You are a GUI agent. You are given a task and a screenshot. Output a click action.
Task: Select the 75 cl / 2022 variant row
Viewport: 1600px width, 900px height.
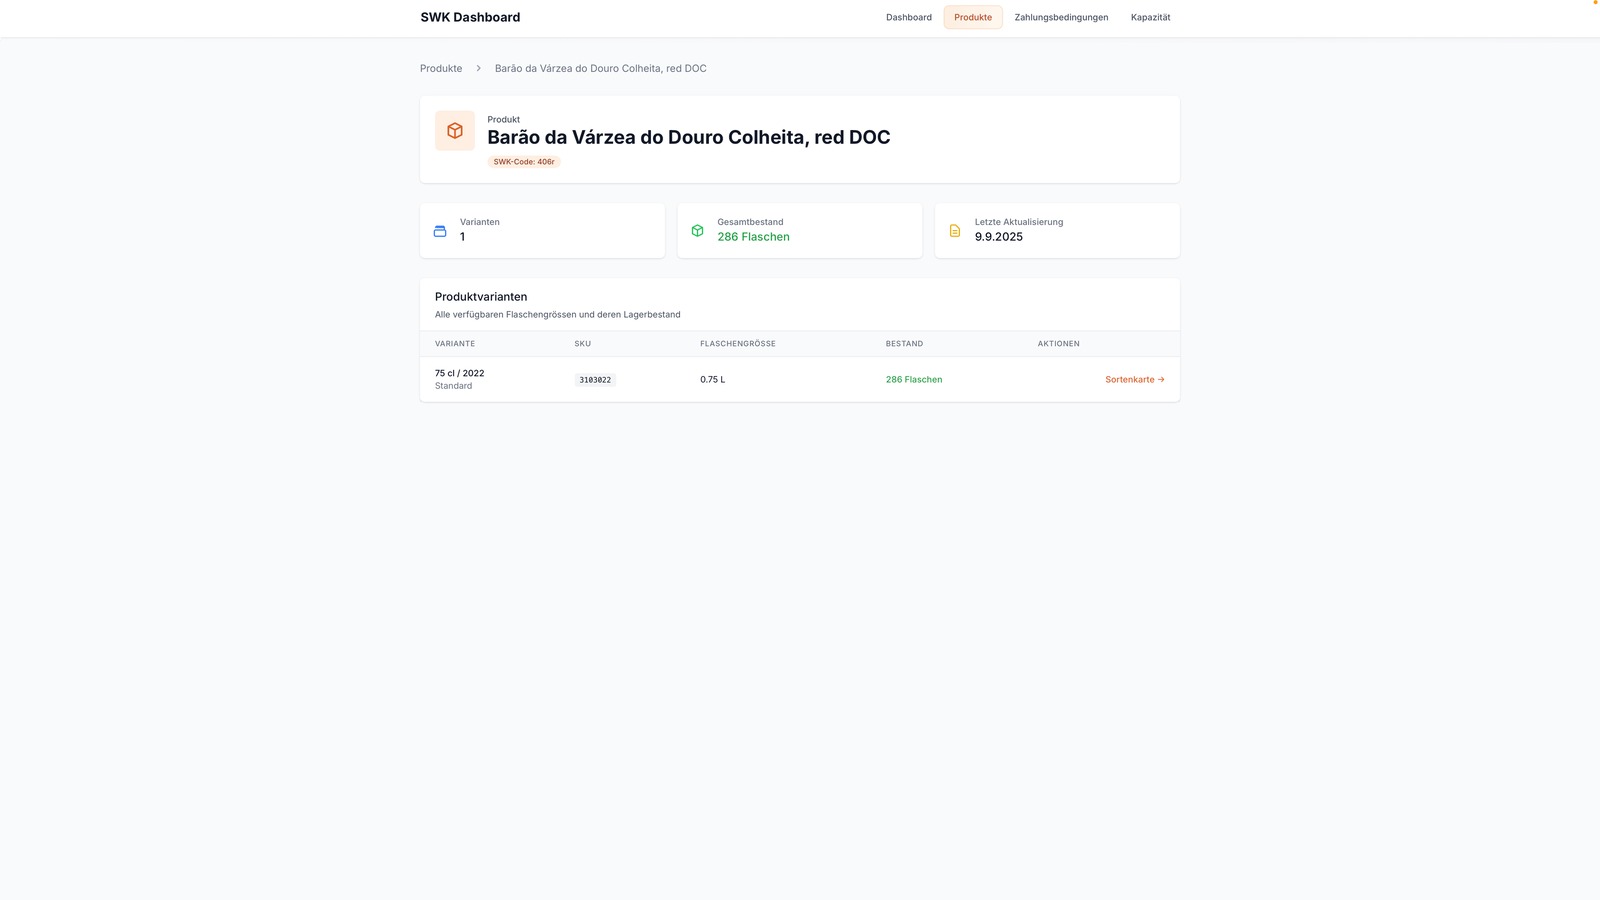pos(800,380)
